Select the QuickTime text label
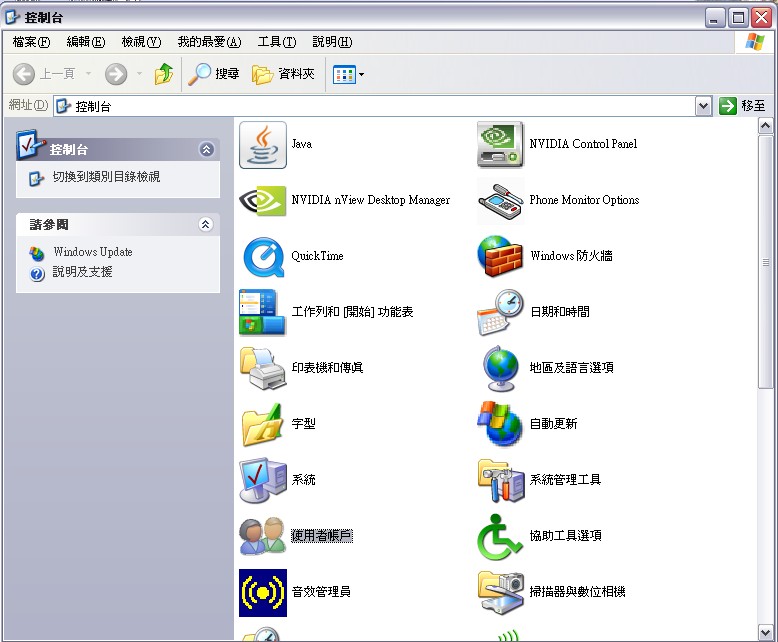This screenshot has height=642, width=778. point(317,256)
